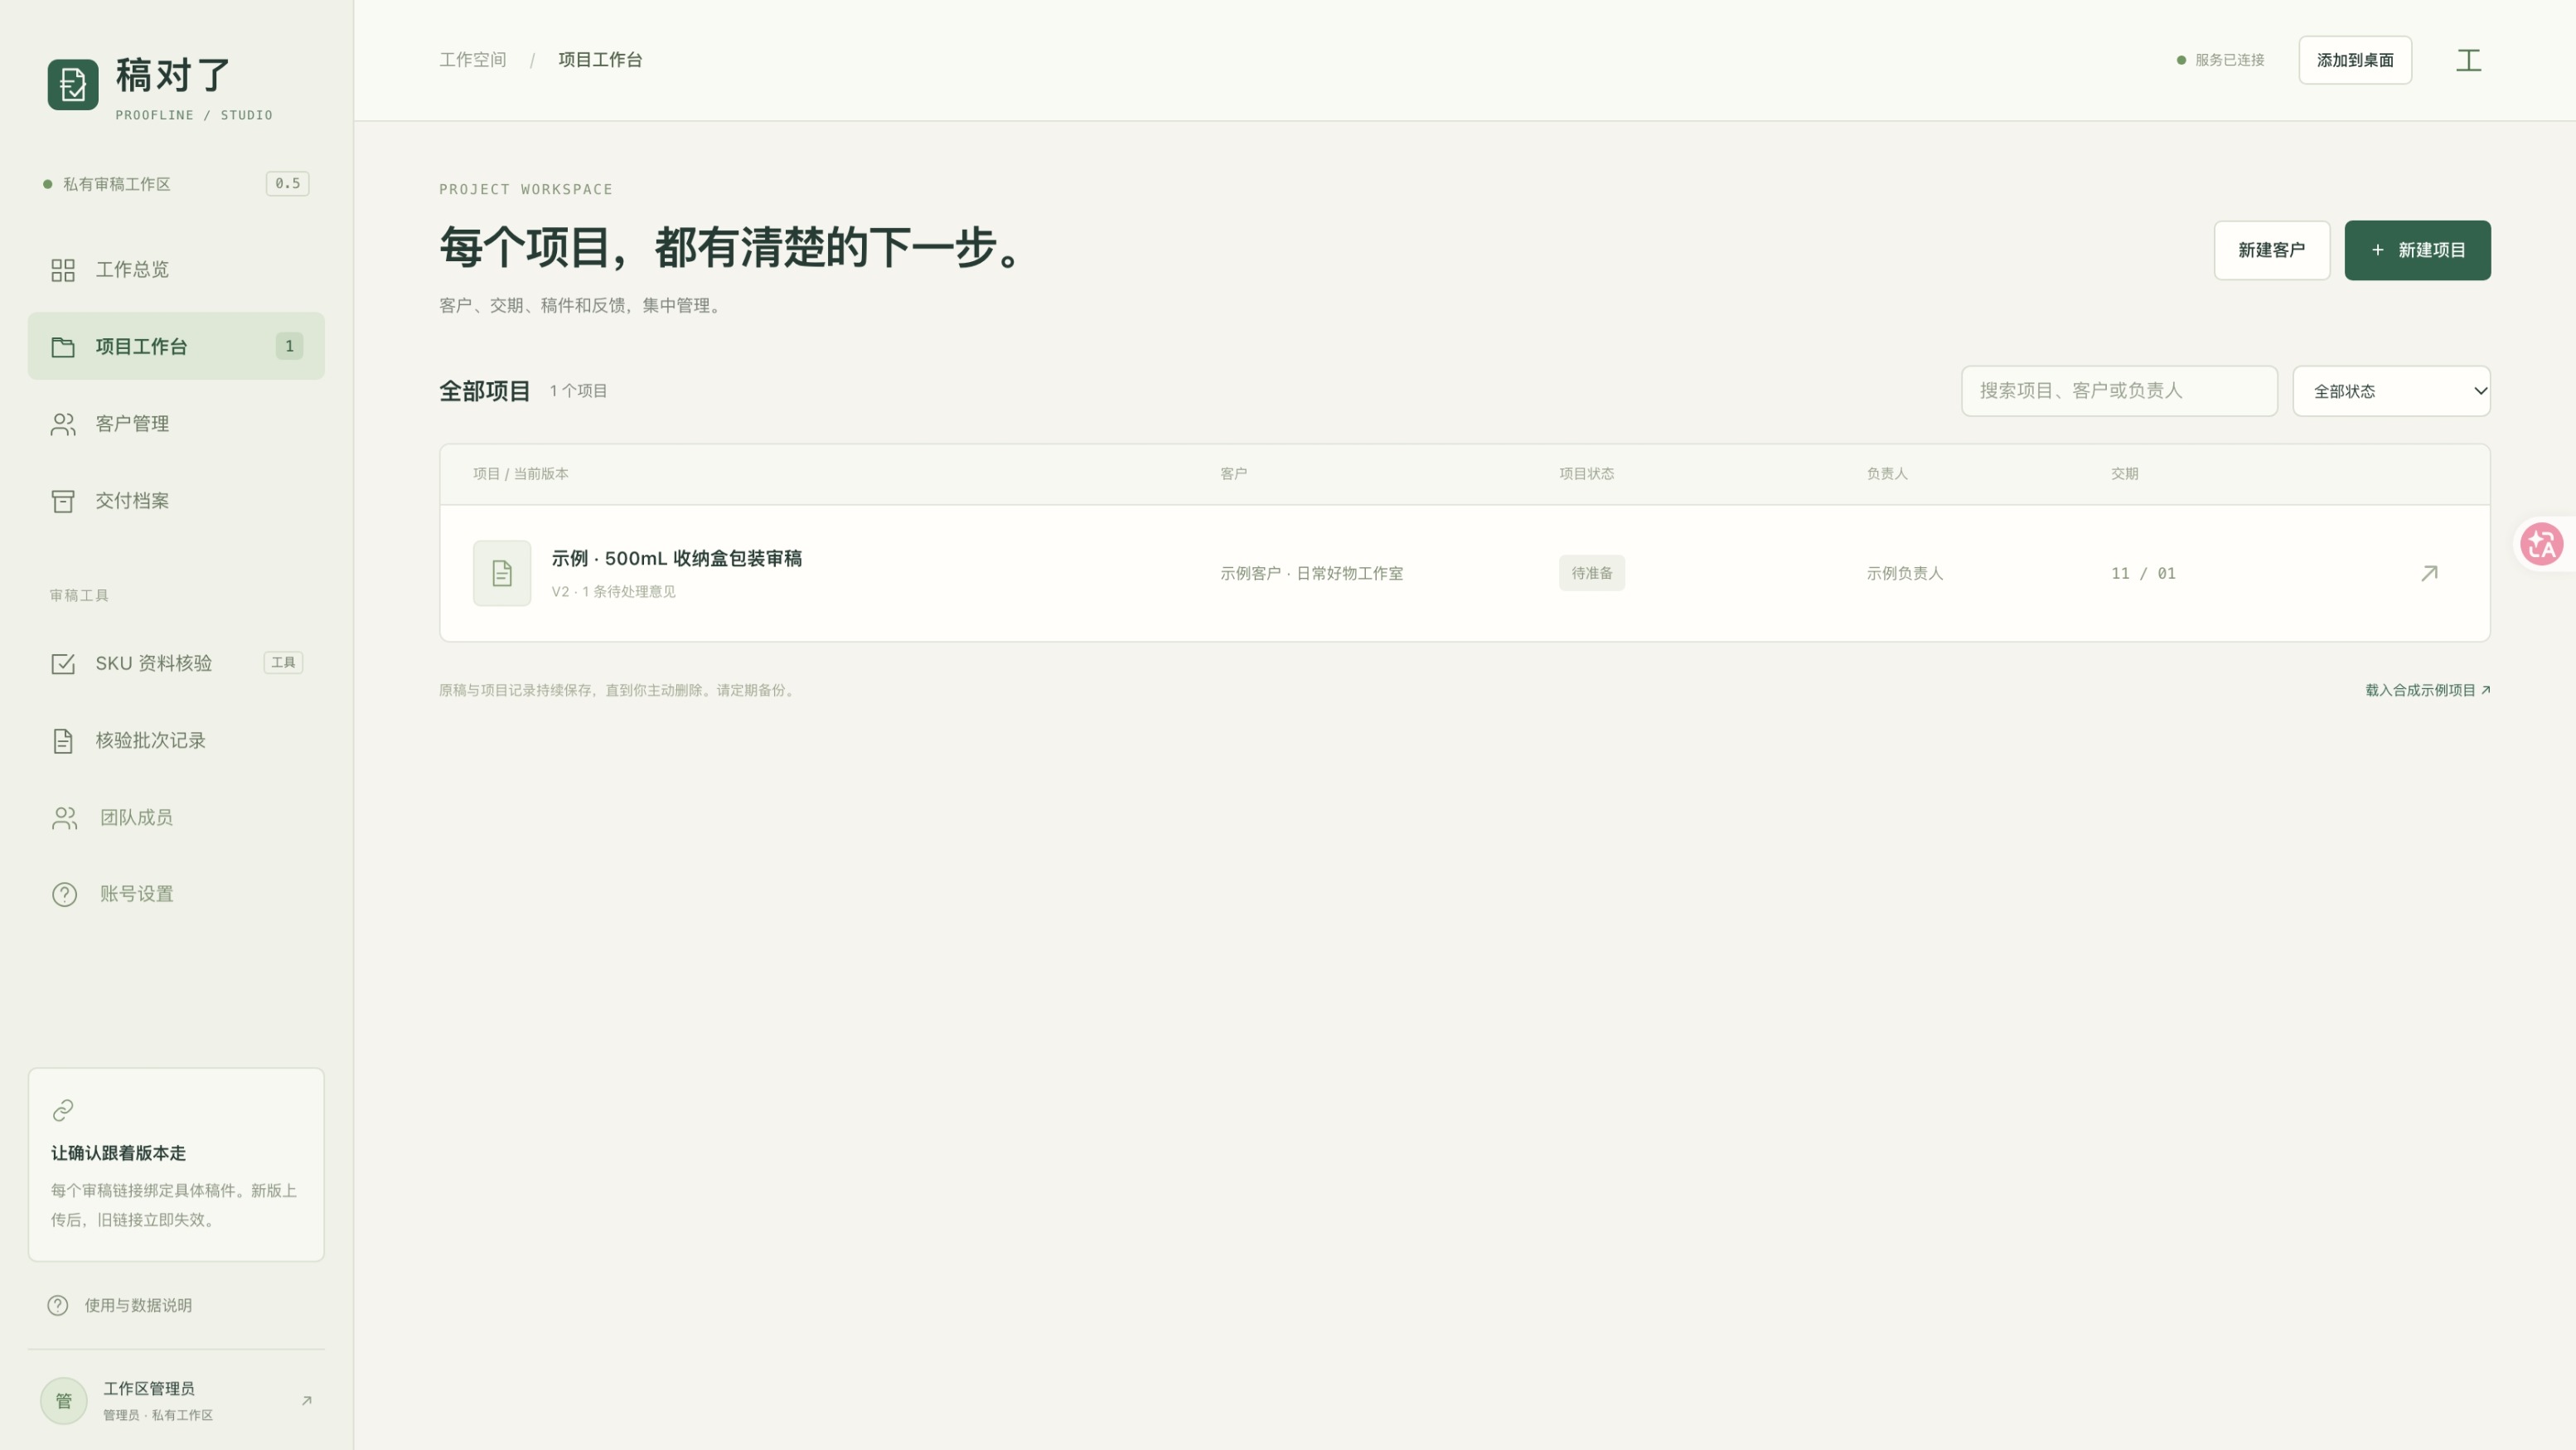Click the 稿对了 logo icon
Screen dimensions: 2576x1450
pyautogui.click(x=73, y=85)
